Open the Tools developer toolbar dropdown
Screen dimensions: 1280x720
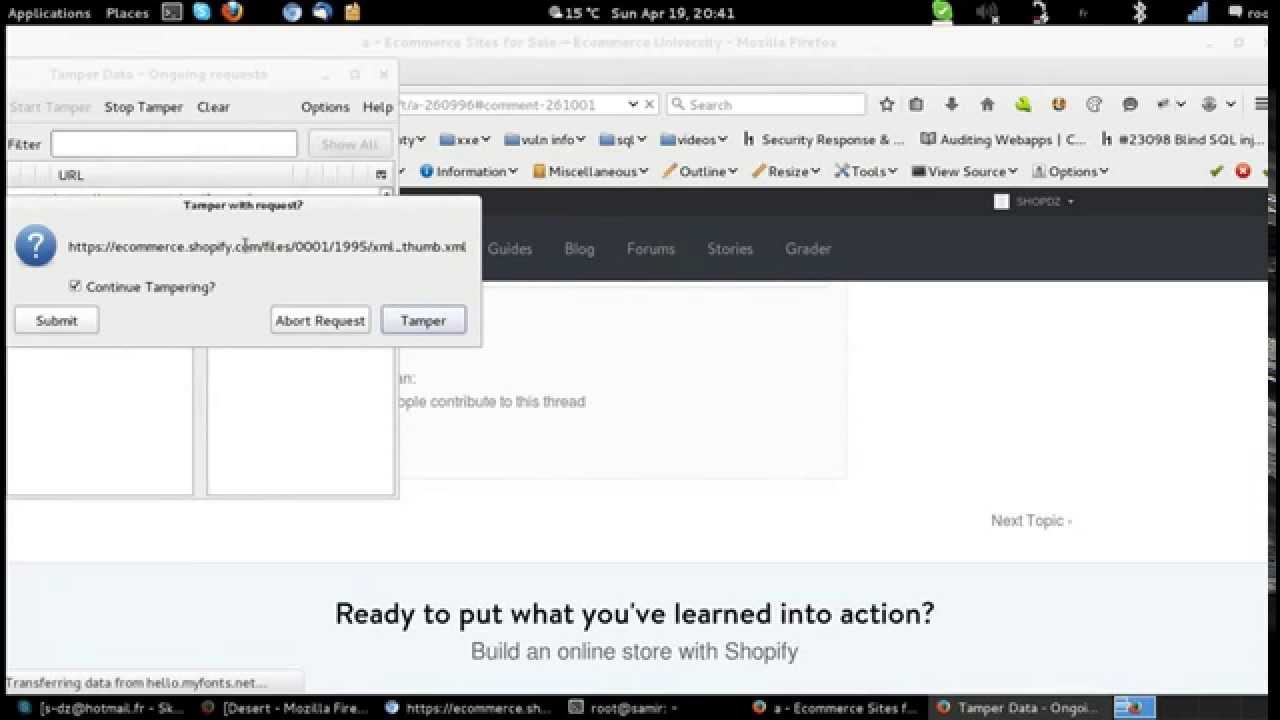tap(866, 171)
